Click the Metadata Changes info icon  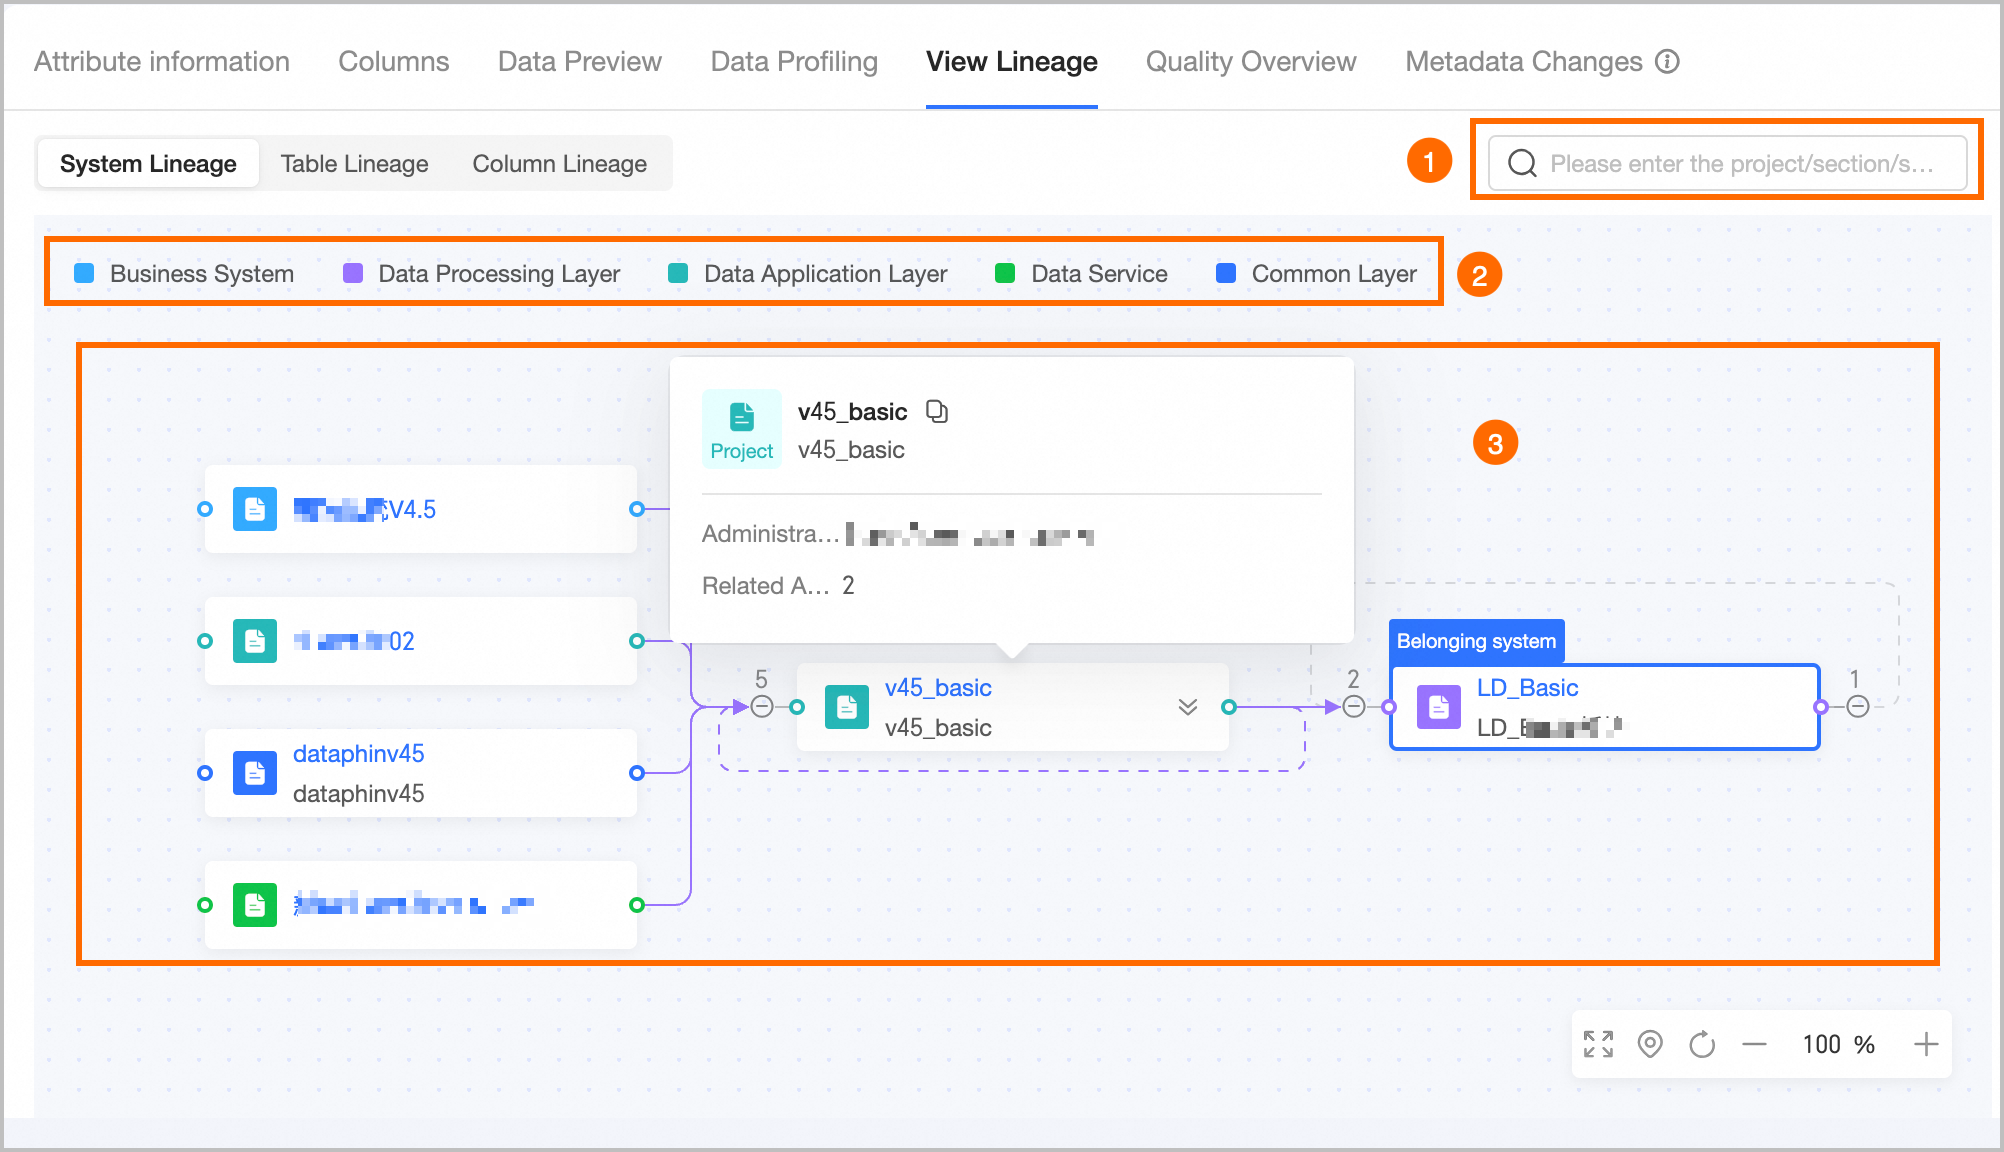click(1667, 61)
